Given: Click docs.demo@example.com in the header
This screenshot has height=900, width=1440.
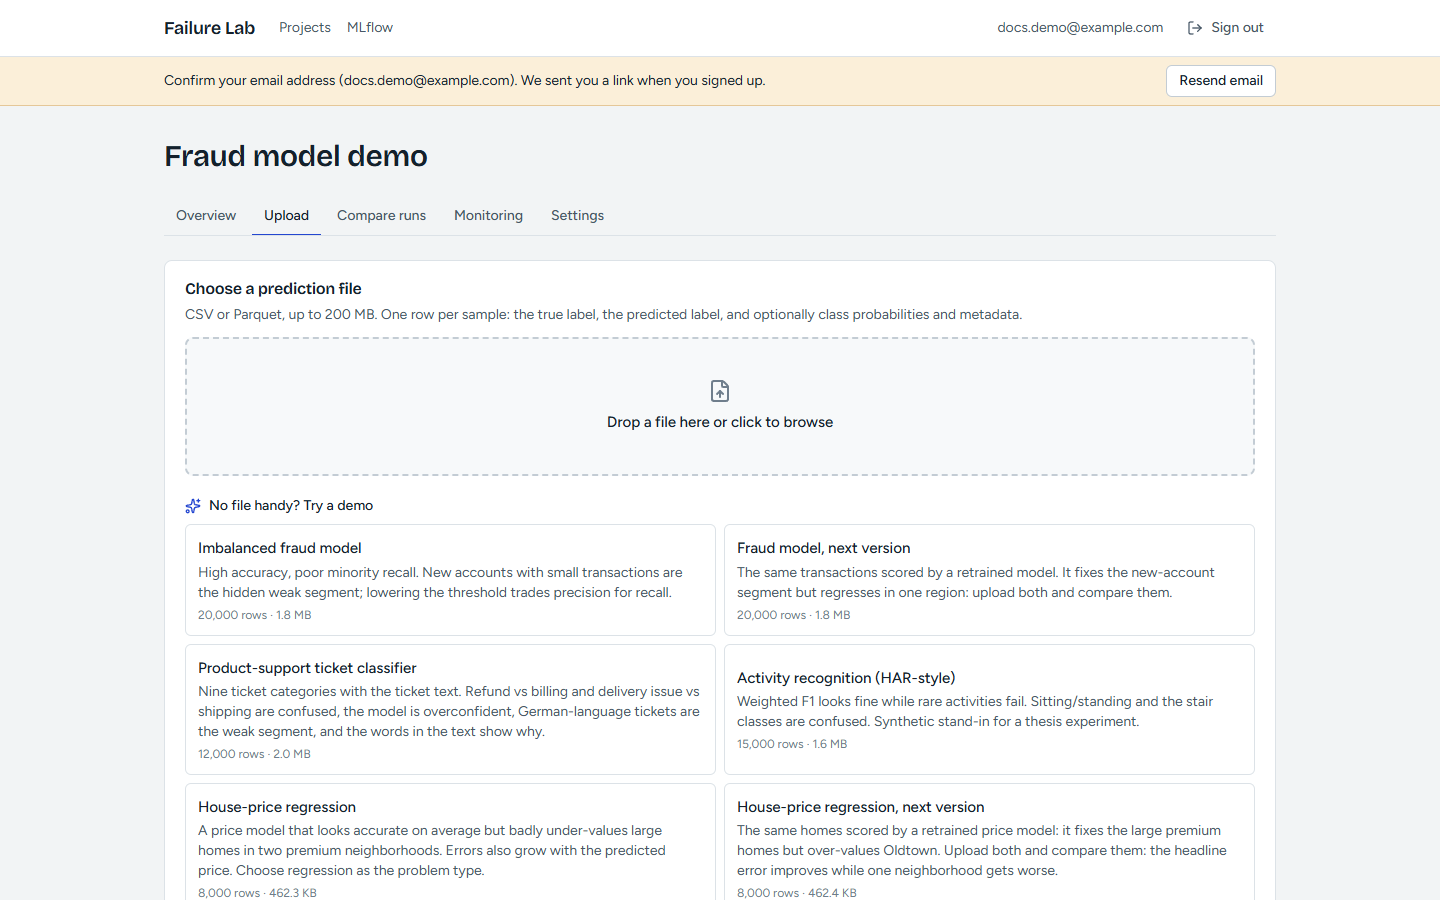Looking at the screenshot, I should pyautogui.click(x=1080, y=28).
